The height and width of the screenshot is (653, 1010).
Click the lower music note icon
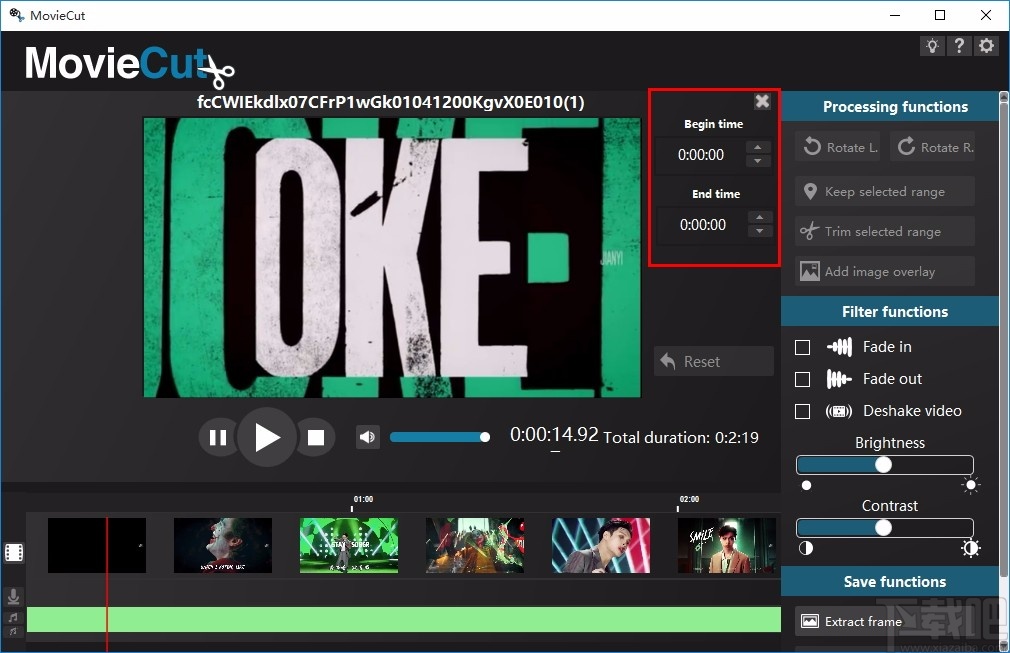point(13,632)
